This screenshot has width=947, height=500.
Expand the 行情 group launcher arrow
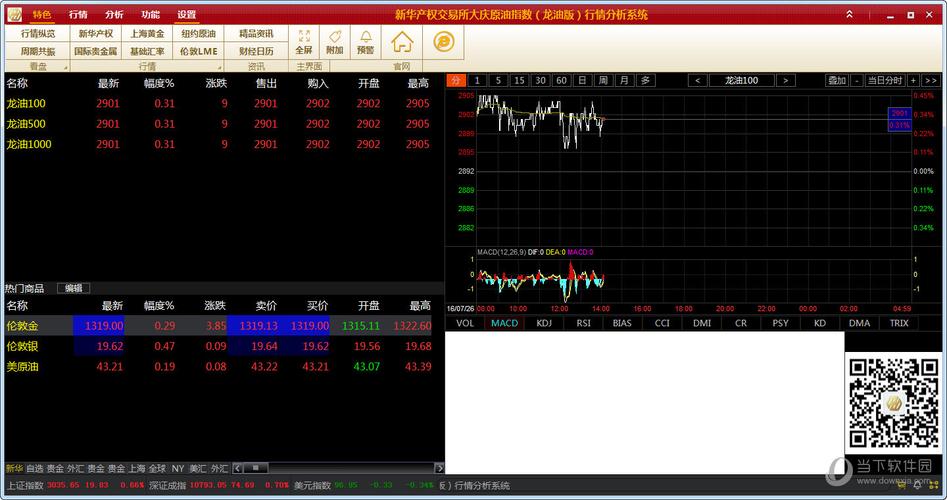[x=219, y=68]
